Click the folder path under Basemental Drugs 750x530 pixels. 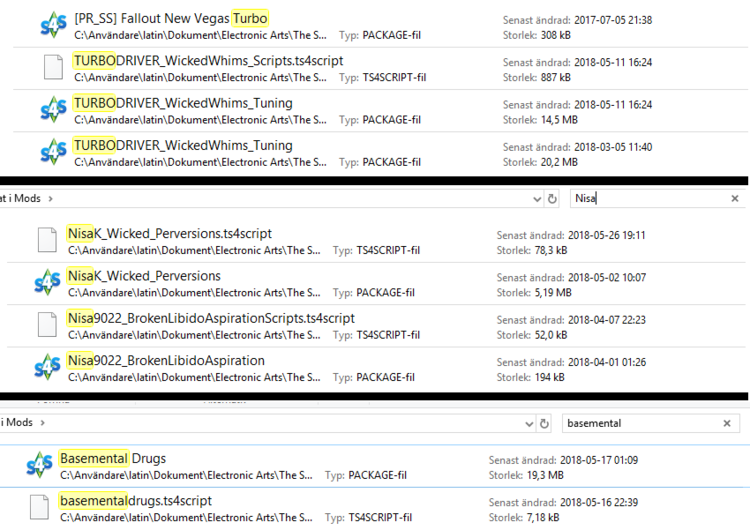pos(186,475)
